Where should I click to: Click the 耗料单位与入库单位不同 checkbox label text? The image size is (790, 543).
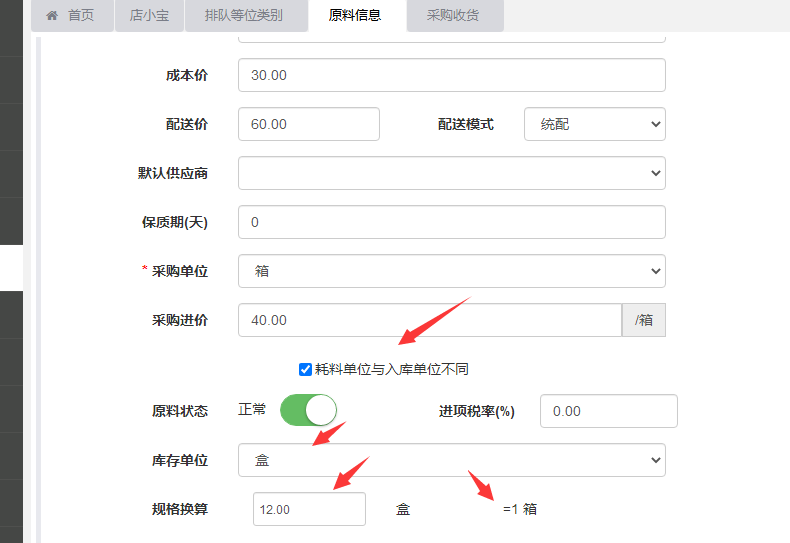391,369
